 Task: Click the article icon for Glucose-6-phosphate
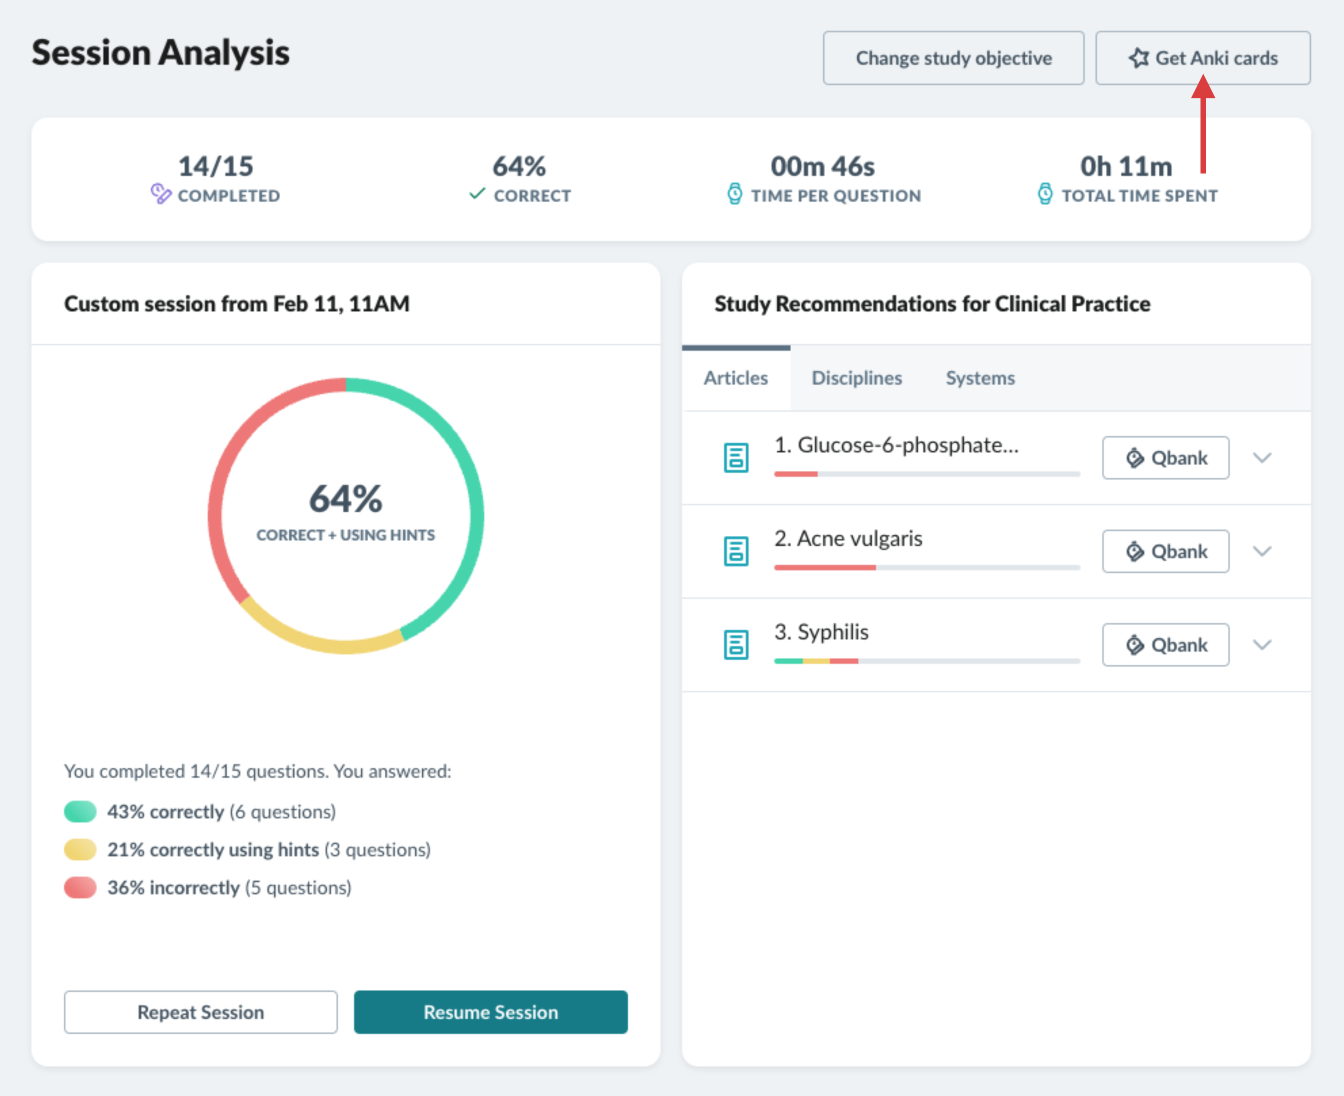tap(736, 458)
